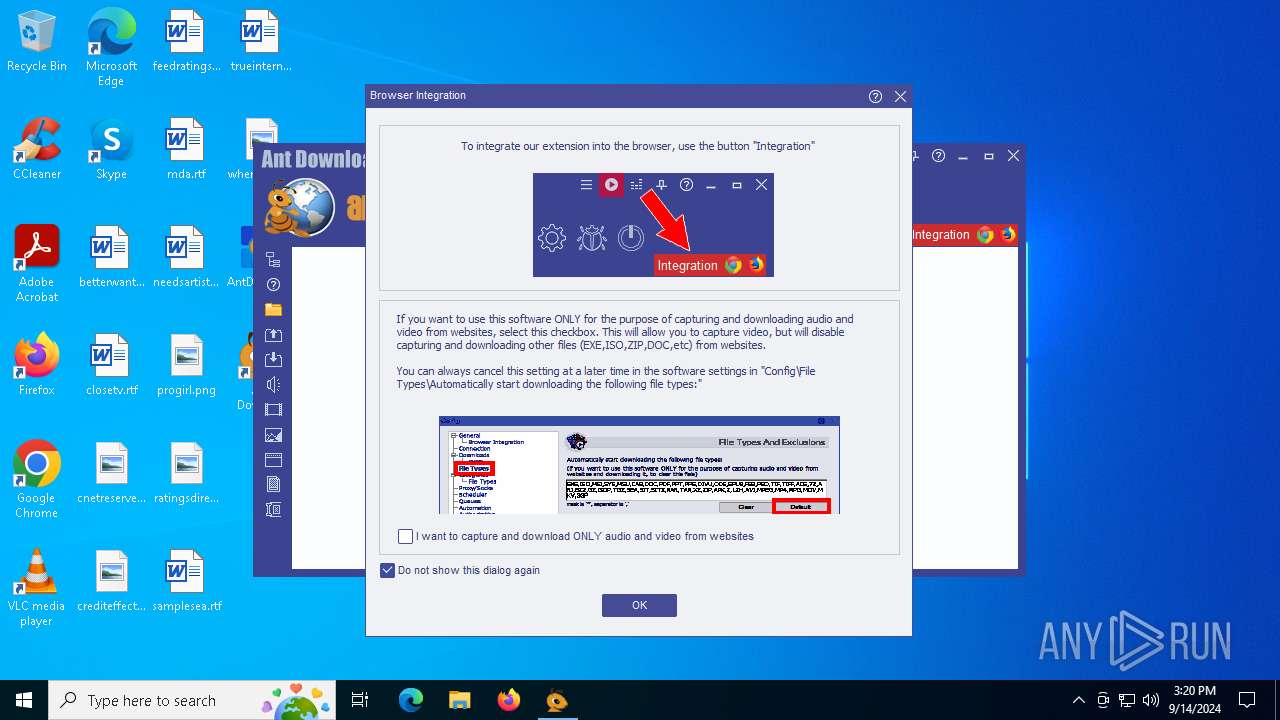The height and width of the screenshot is (720, 1280).
Task: Open the Windows Start menu
Action: click(24, 700)
